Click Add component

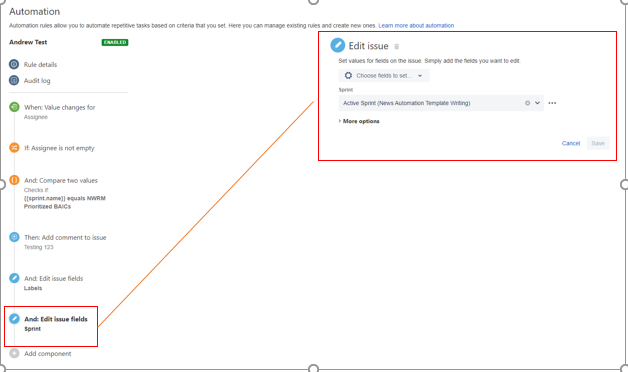pyautogui.click(x=48, y=354)
